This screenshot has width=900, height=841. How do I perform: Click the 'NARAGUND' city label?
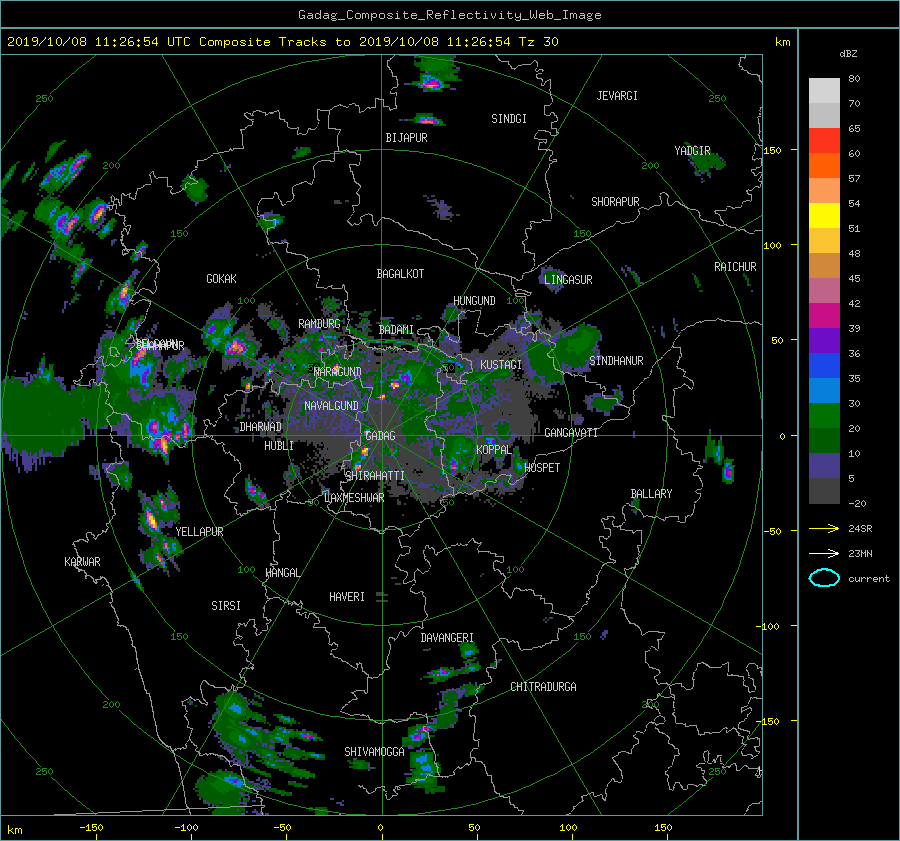[x=338, y=371]
